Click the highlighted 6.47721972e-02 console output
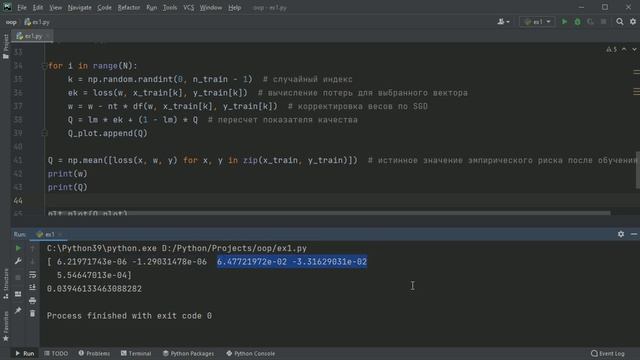 point(252,262)
